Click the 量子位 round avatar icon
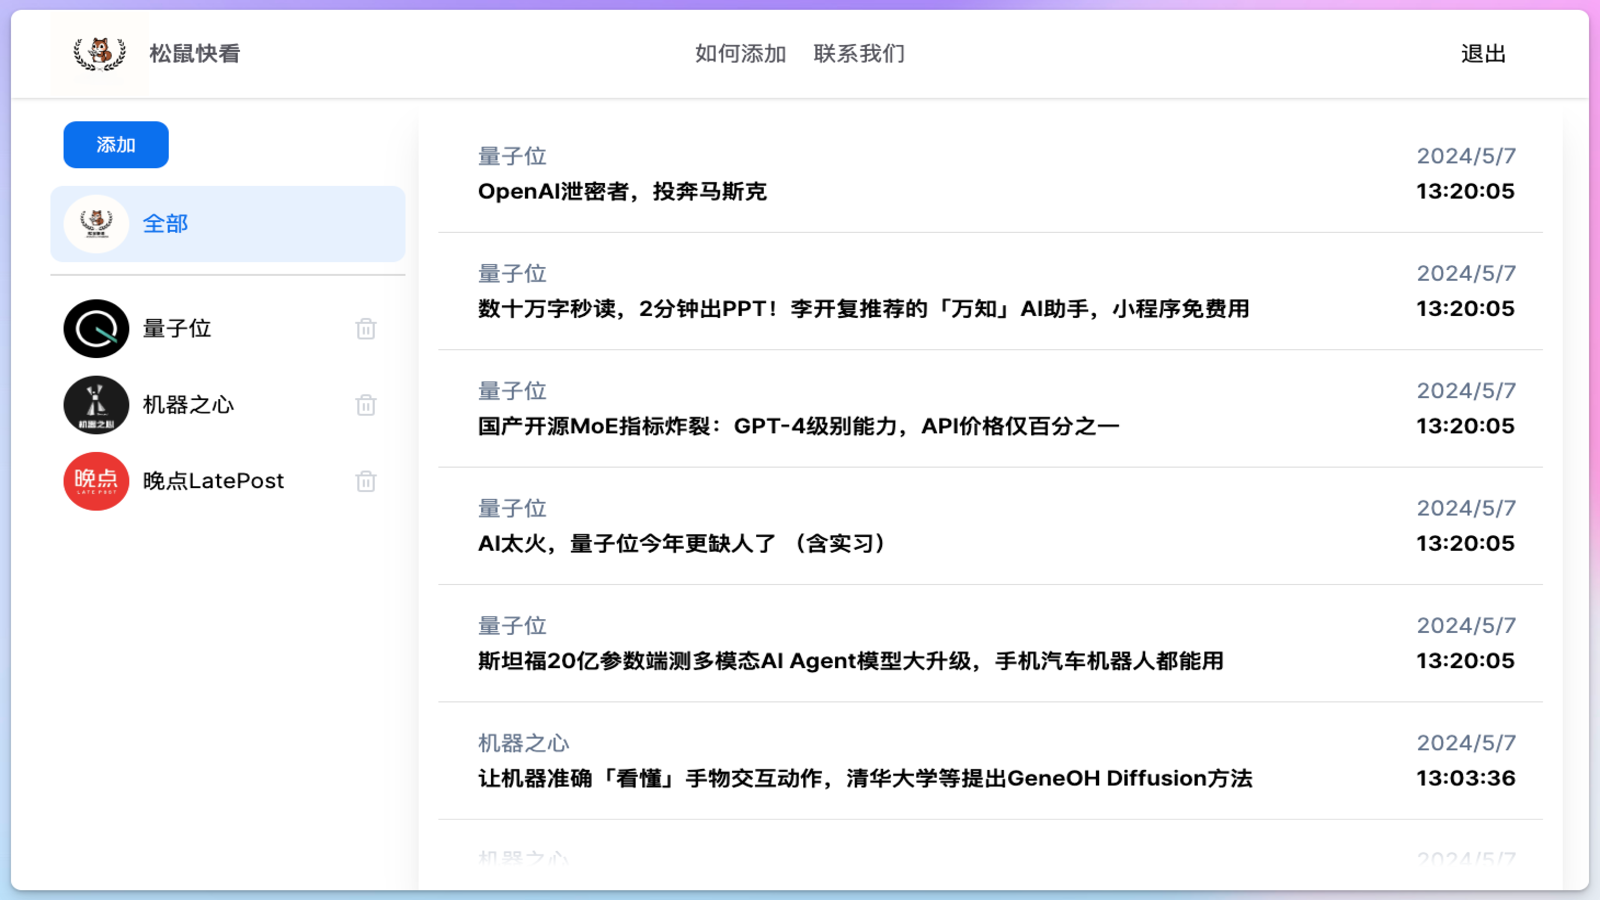This screenshot has height=900, width=1600. tap(96, 329)
